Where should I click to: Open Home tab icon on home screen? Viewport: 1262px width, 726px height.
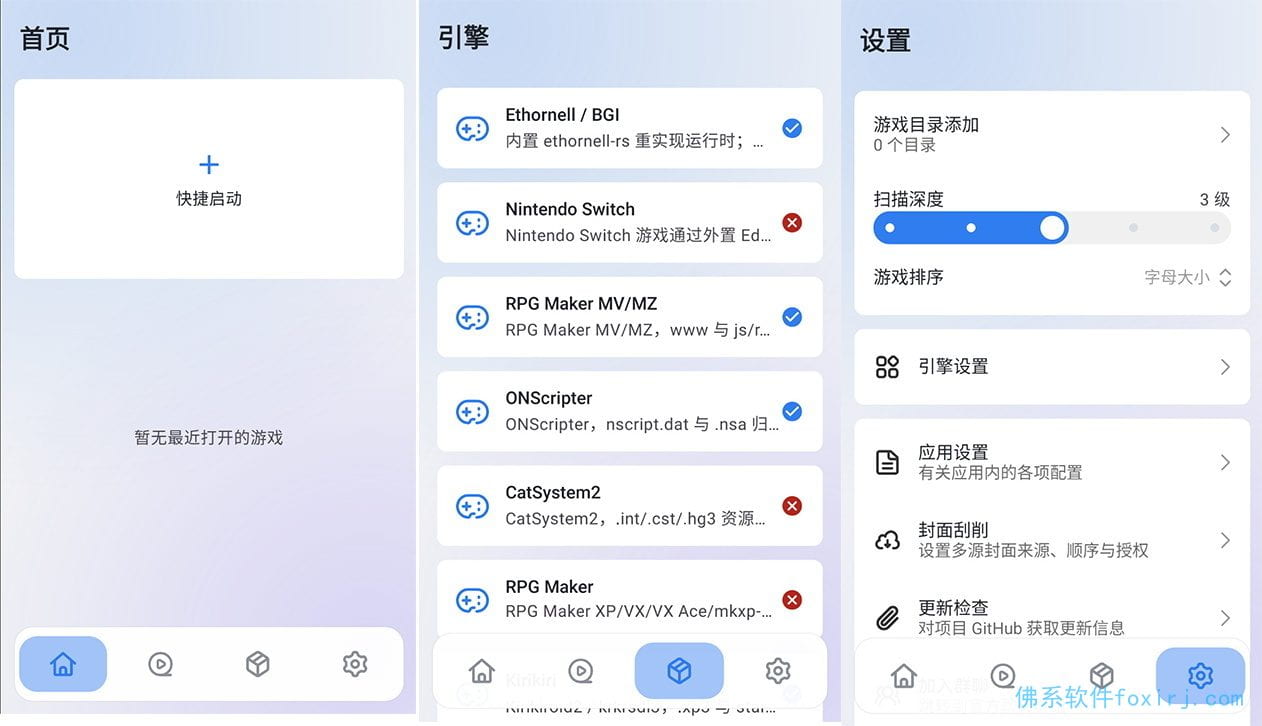[x=63, y=664]
